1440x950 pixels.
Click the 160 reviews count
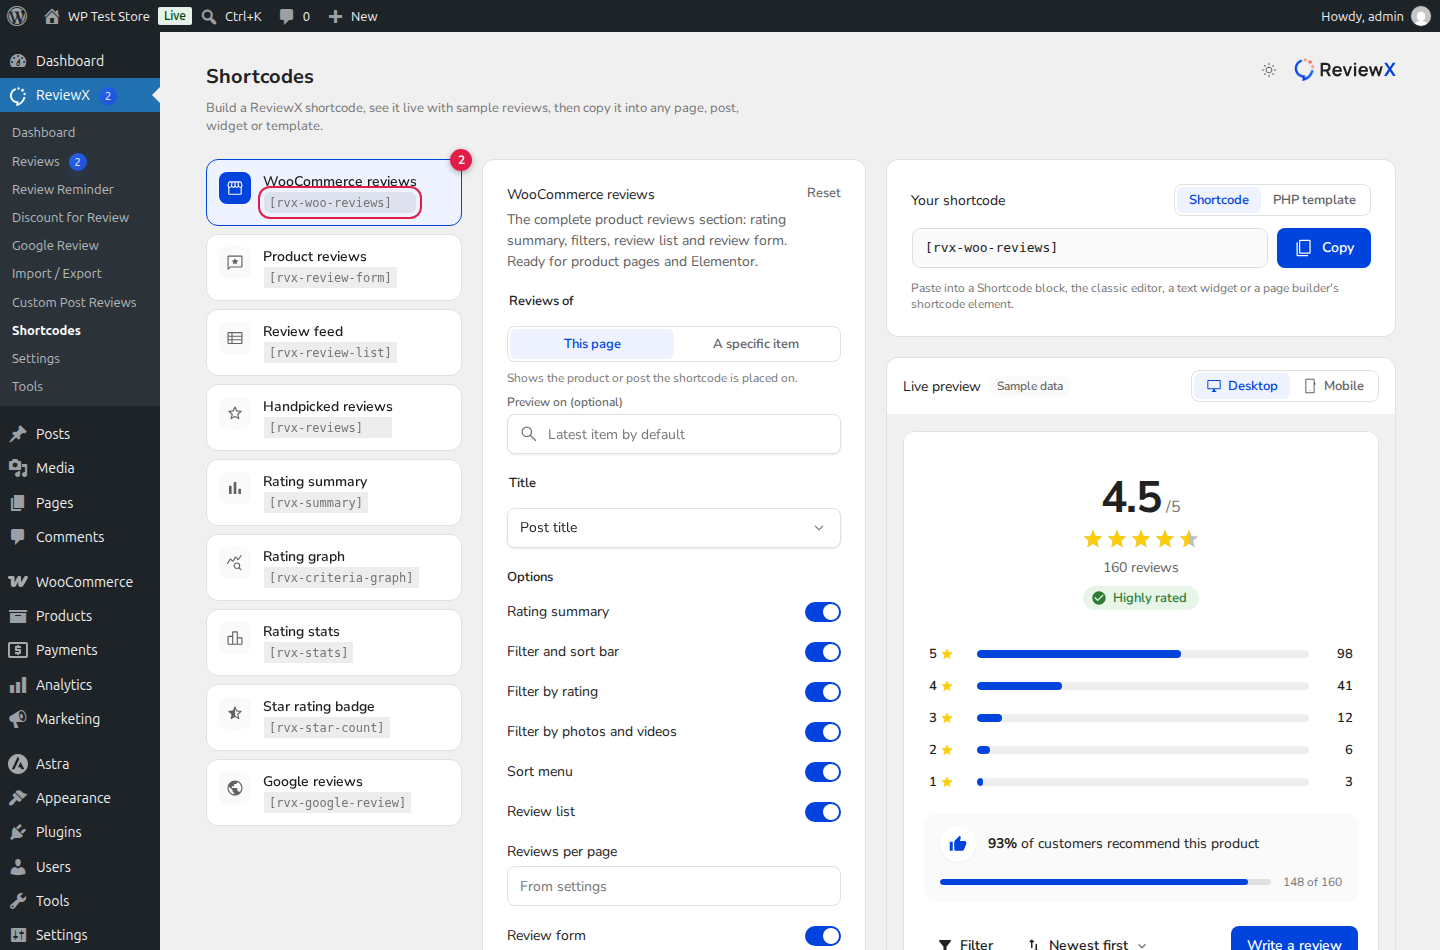tap(1141, 567)
